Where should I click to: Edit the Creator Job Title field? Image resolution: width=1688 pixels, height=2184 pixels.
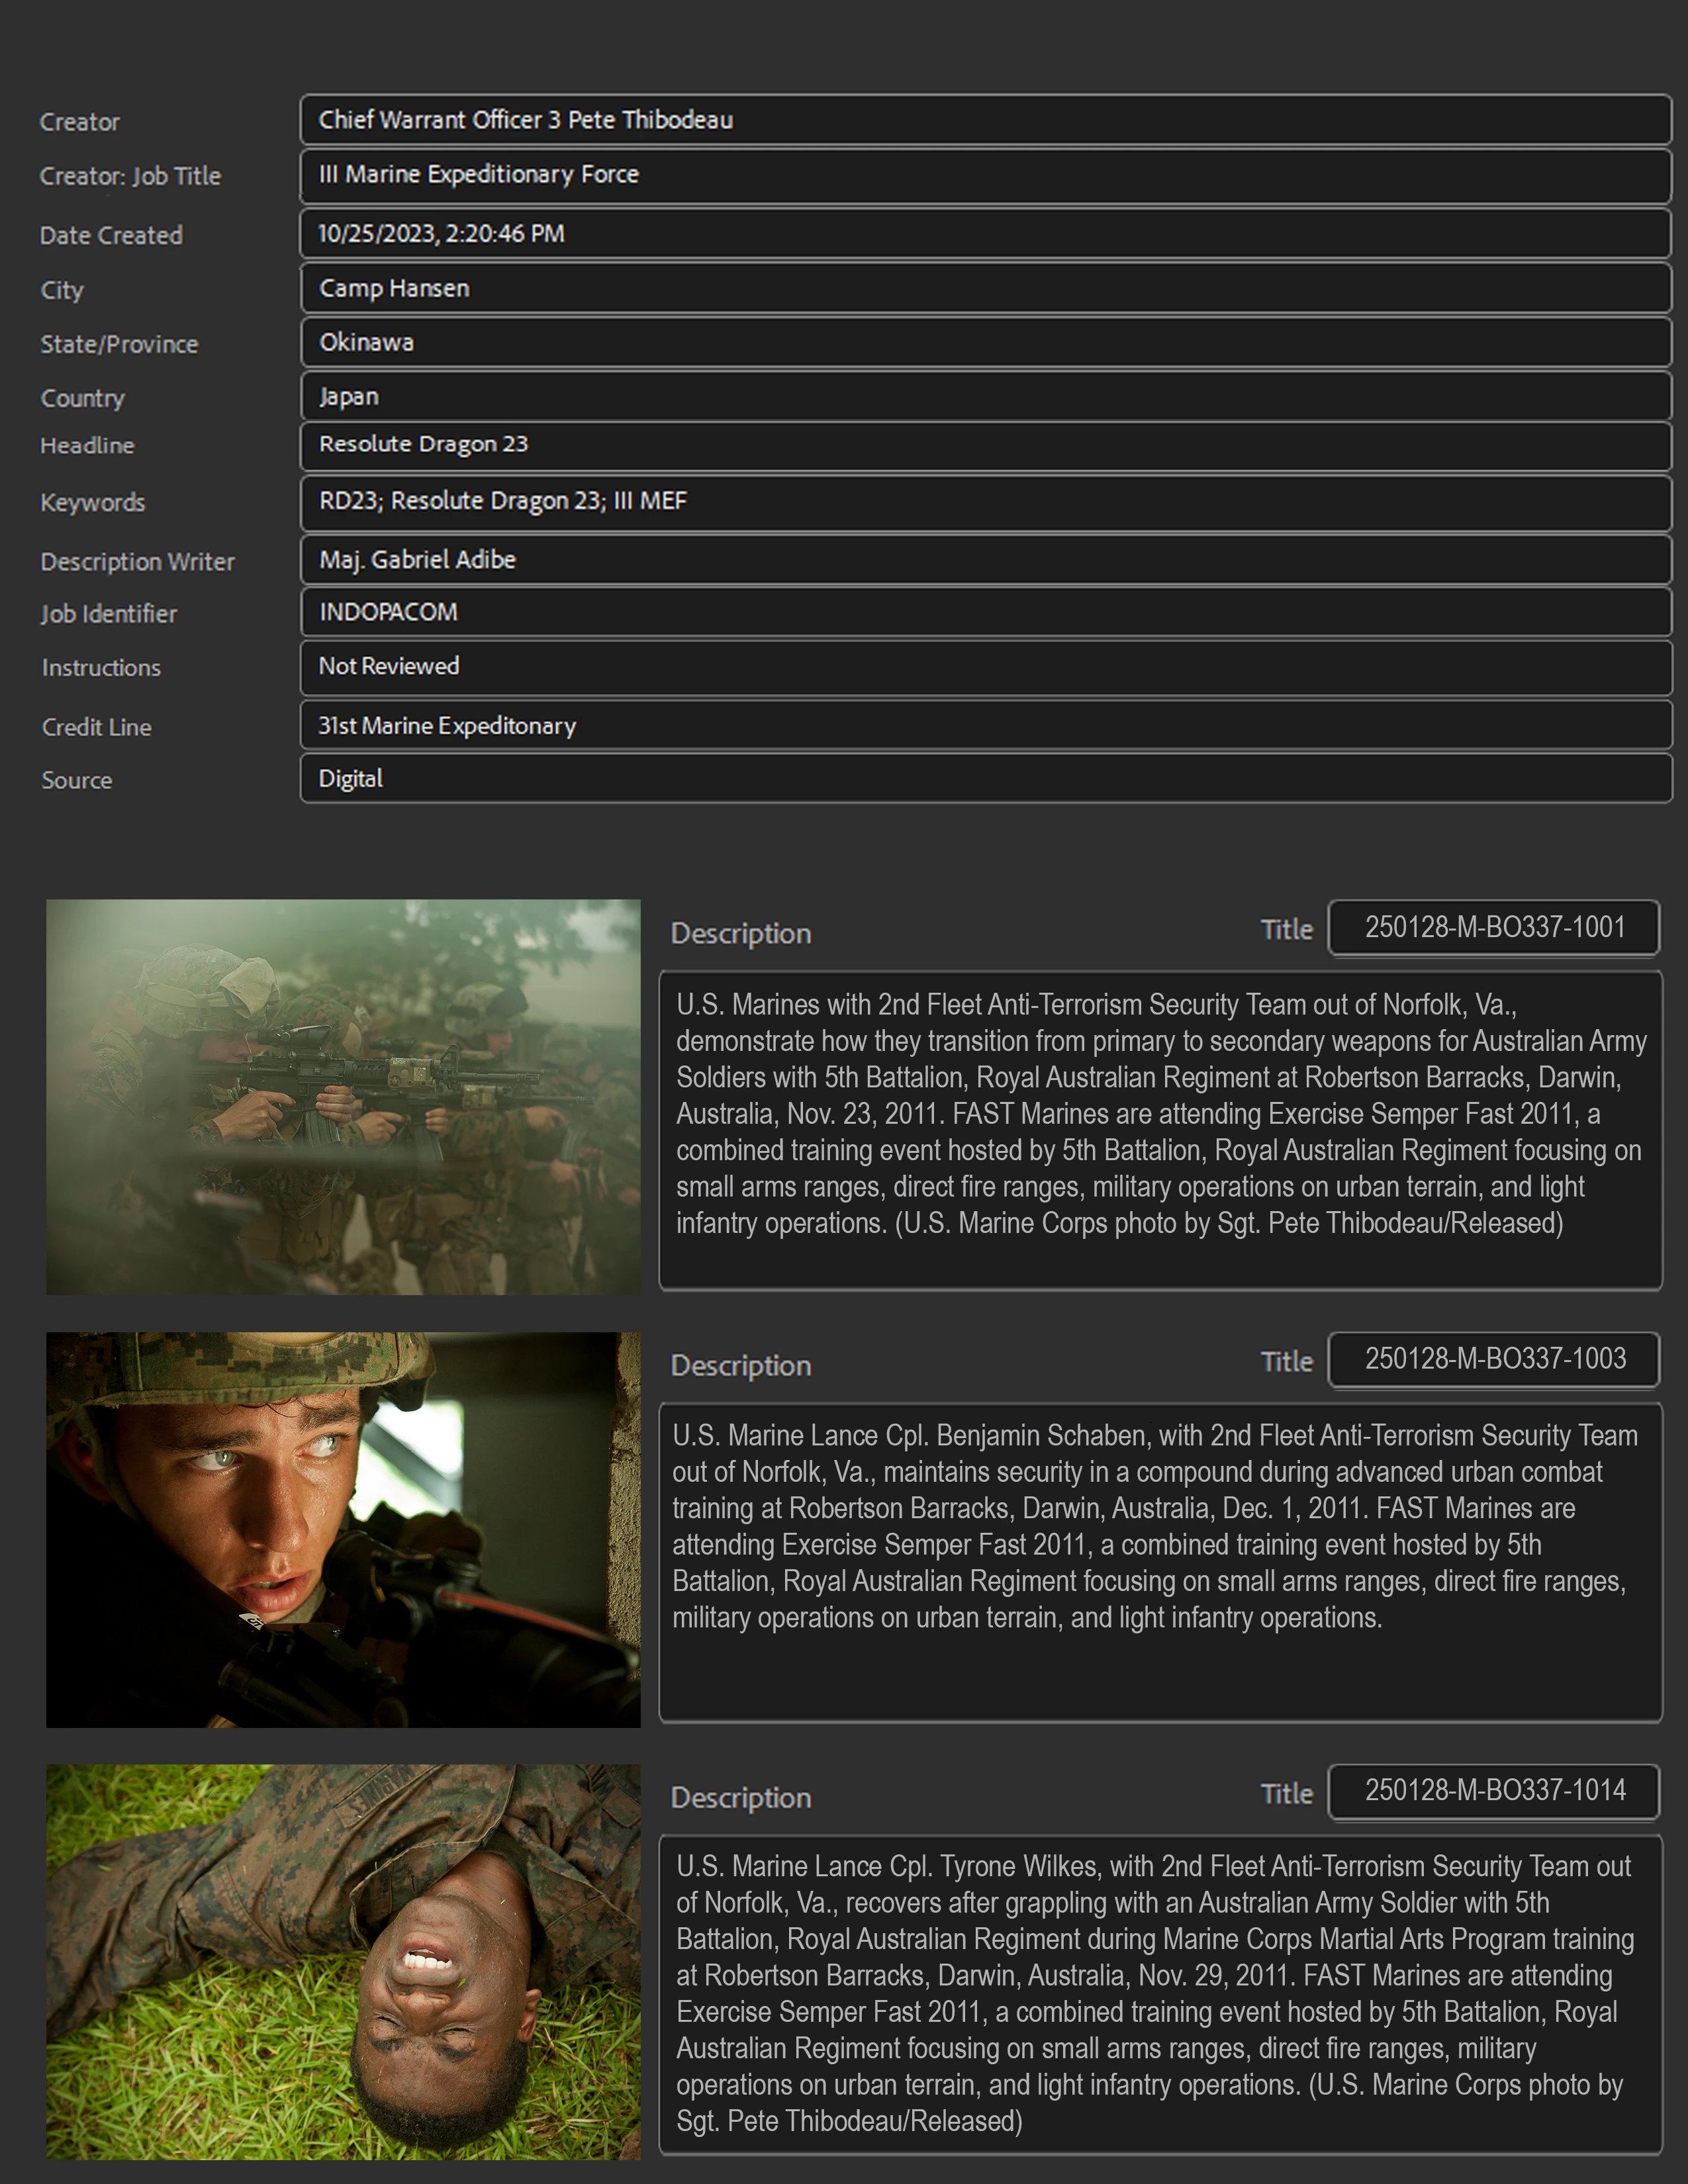(x=985, y=175)
